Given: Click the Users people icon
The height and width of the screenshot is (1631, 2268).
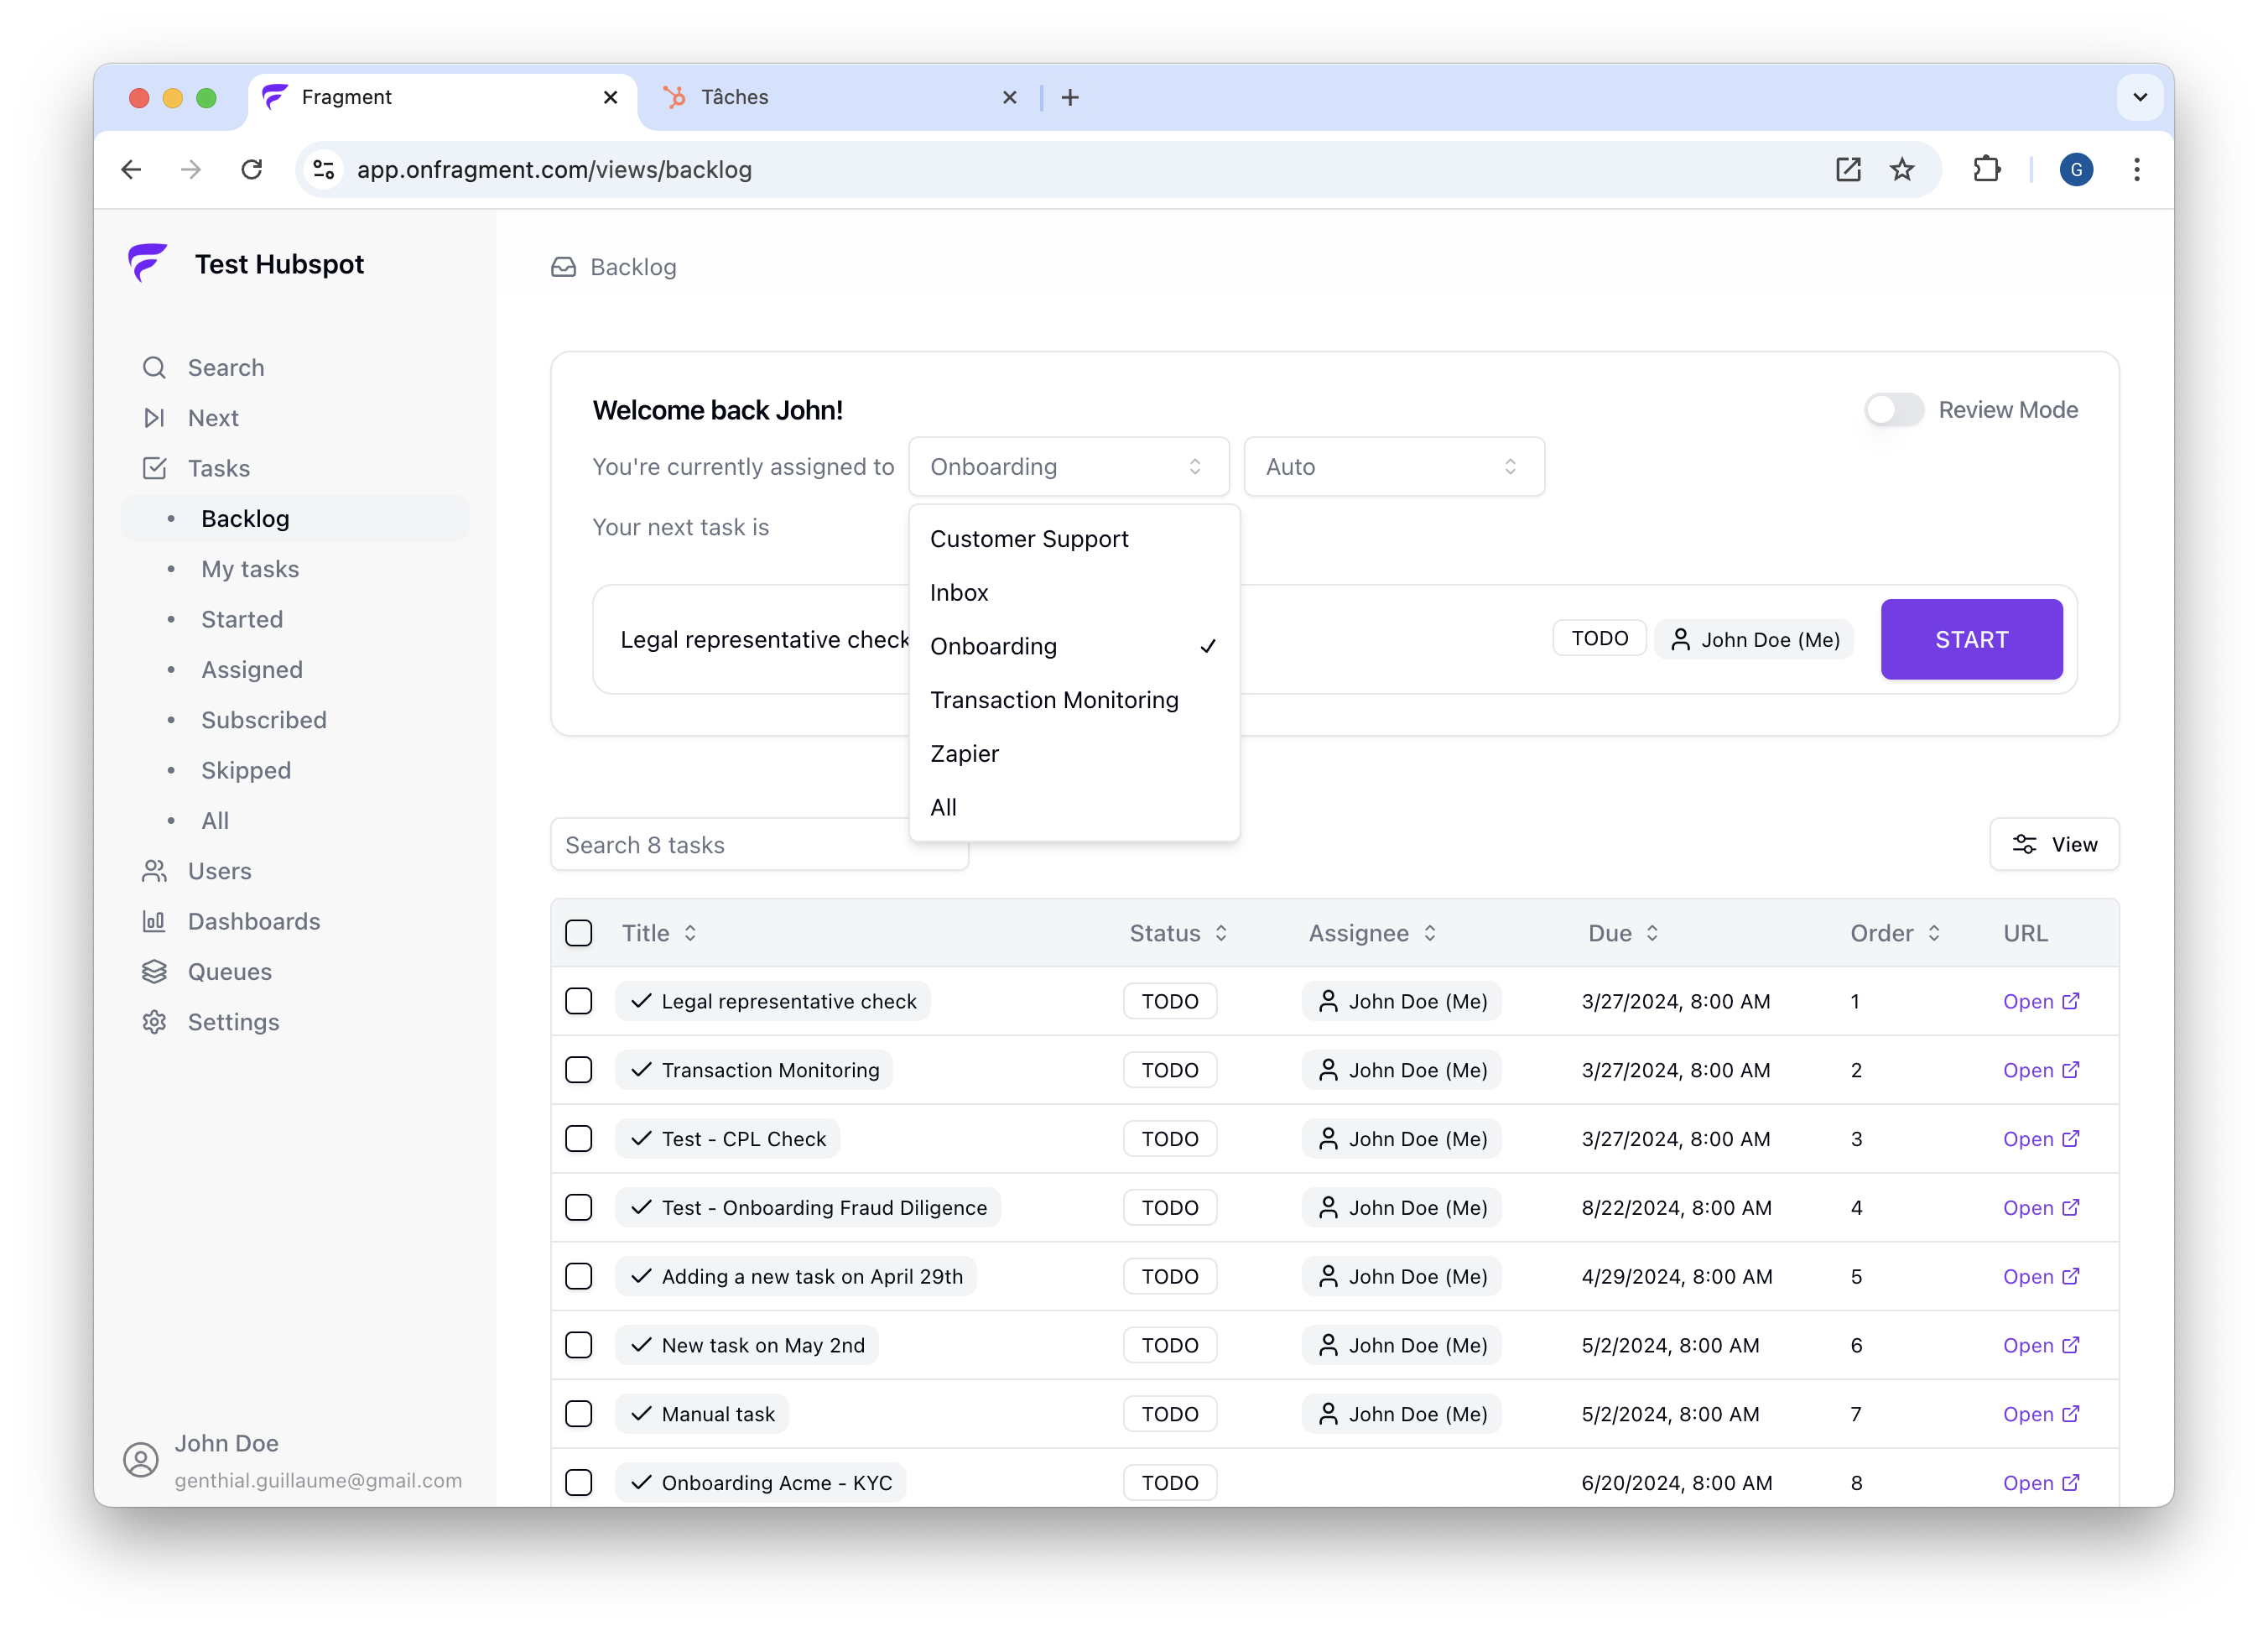Looking at the screenshot, I should [154, 871].
